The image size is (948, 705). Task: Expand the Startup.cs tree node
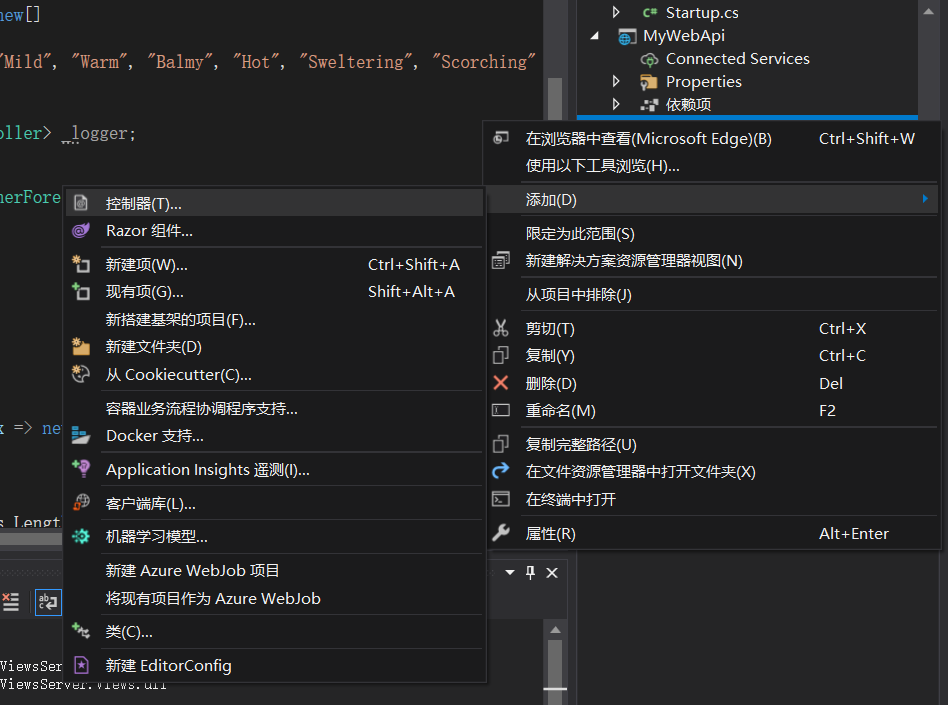[615, 12]
